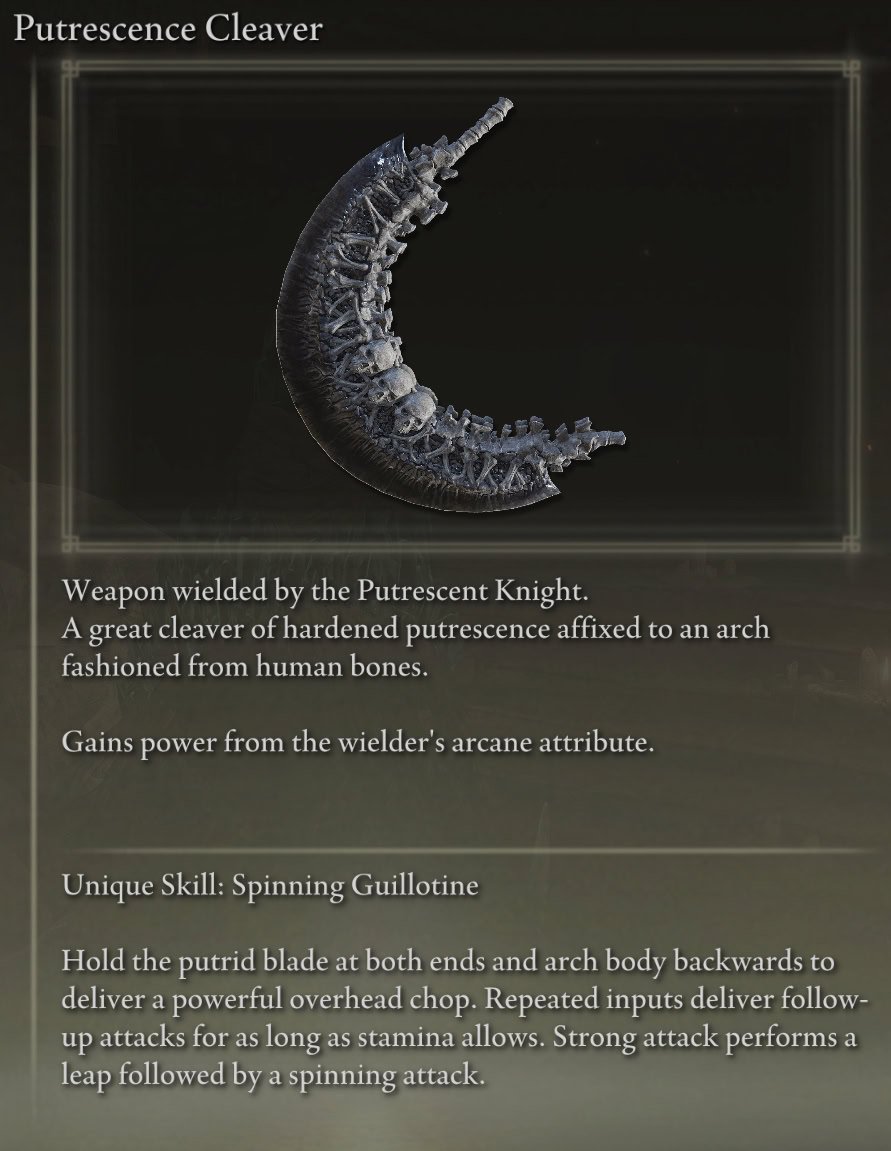Click 'leap followed by a spinning attack' line
Image resolution: width=891 pixels, height=1151 pixels.
pos(273,1075)
